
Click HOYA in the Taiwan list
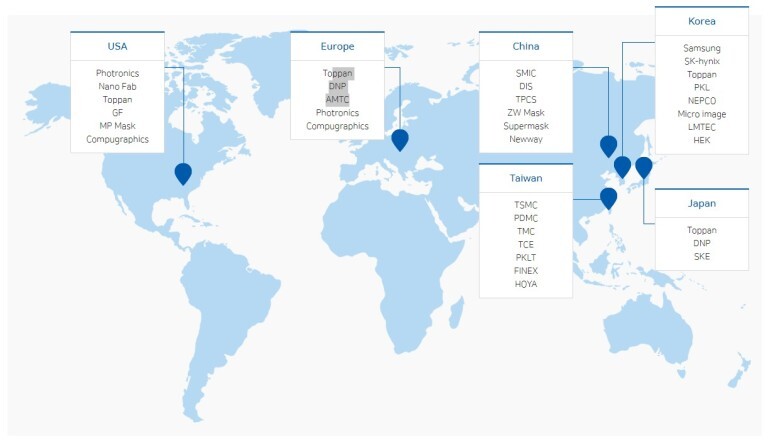(526, 284)
